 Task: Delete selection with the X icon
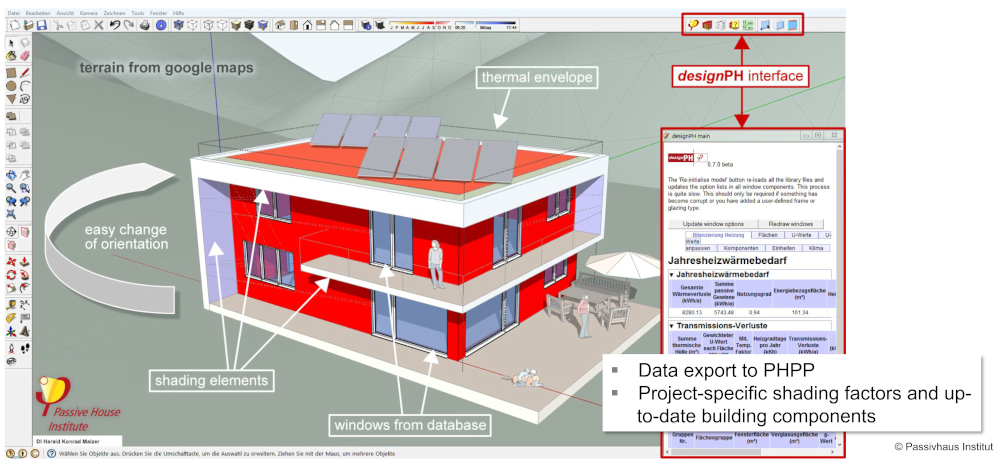pyautogui.click(x=98, y=26)
